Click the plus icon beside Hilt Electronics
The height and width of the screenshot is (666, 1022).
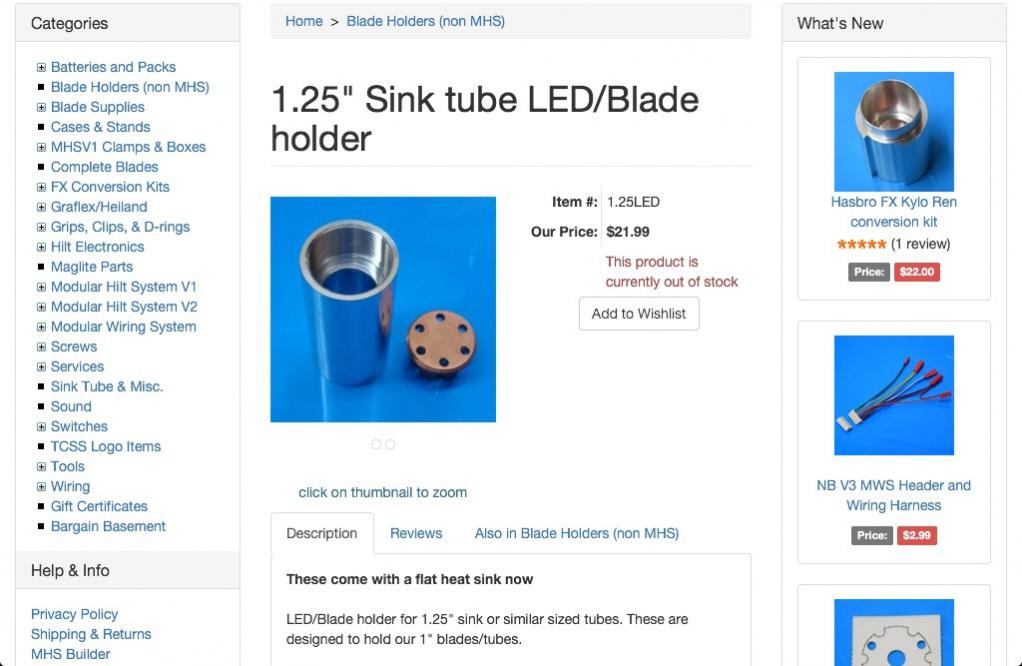[x=41, y=248]
